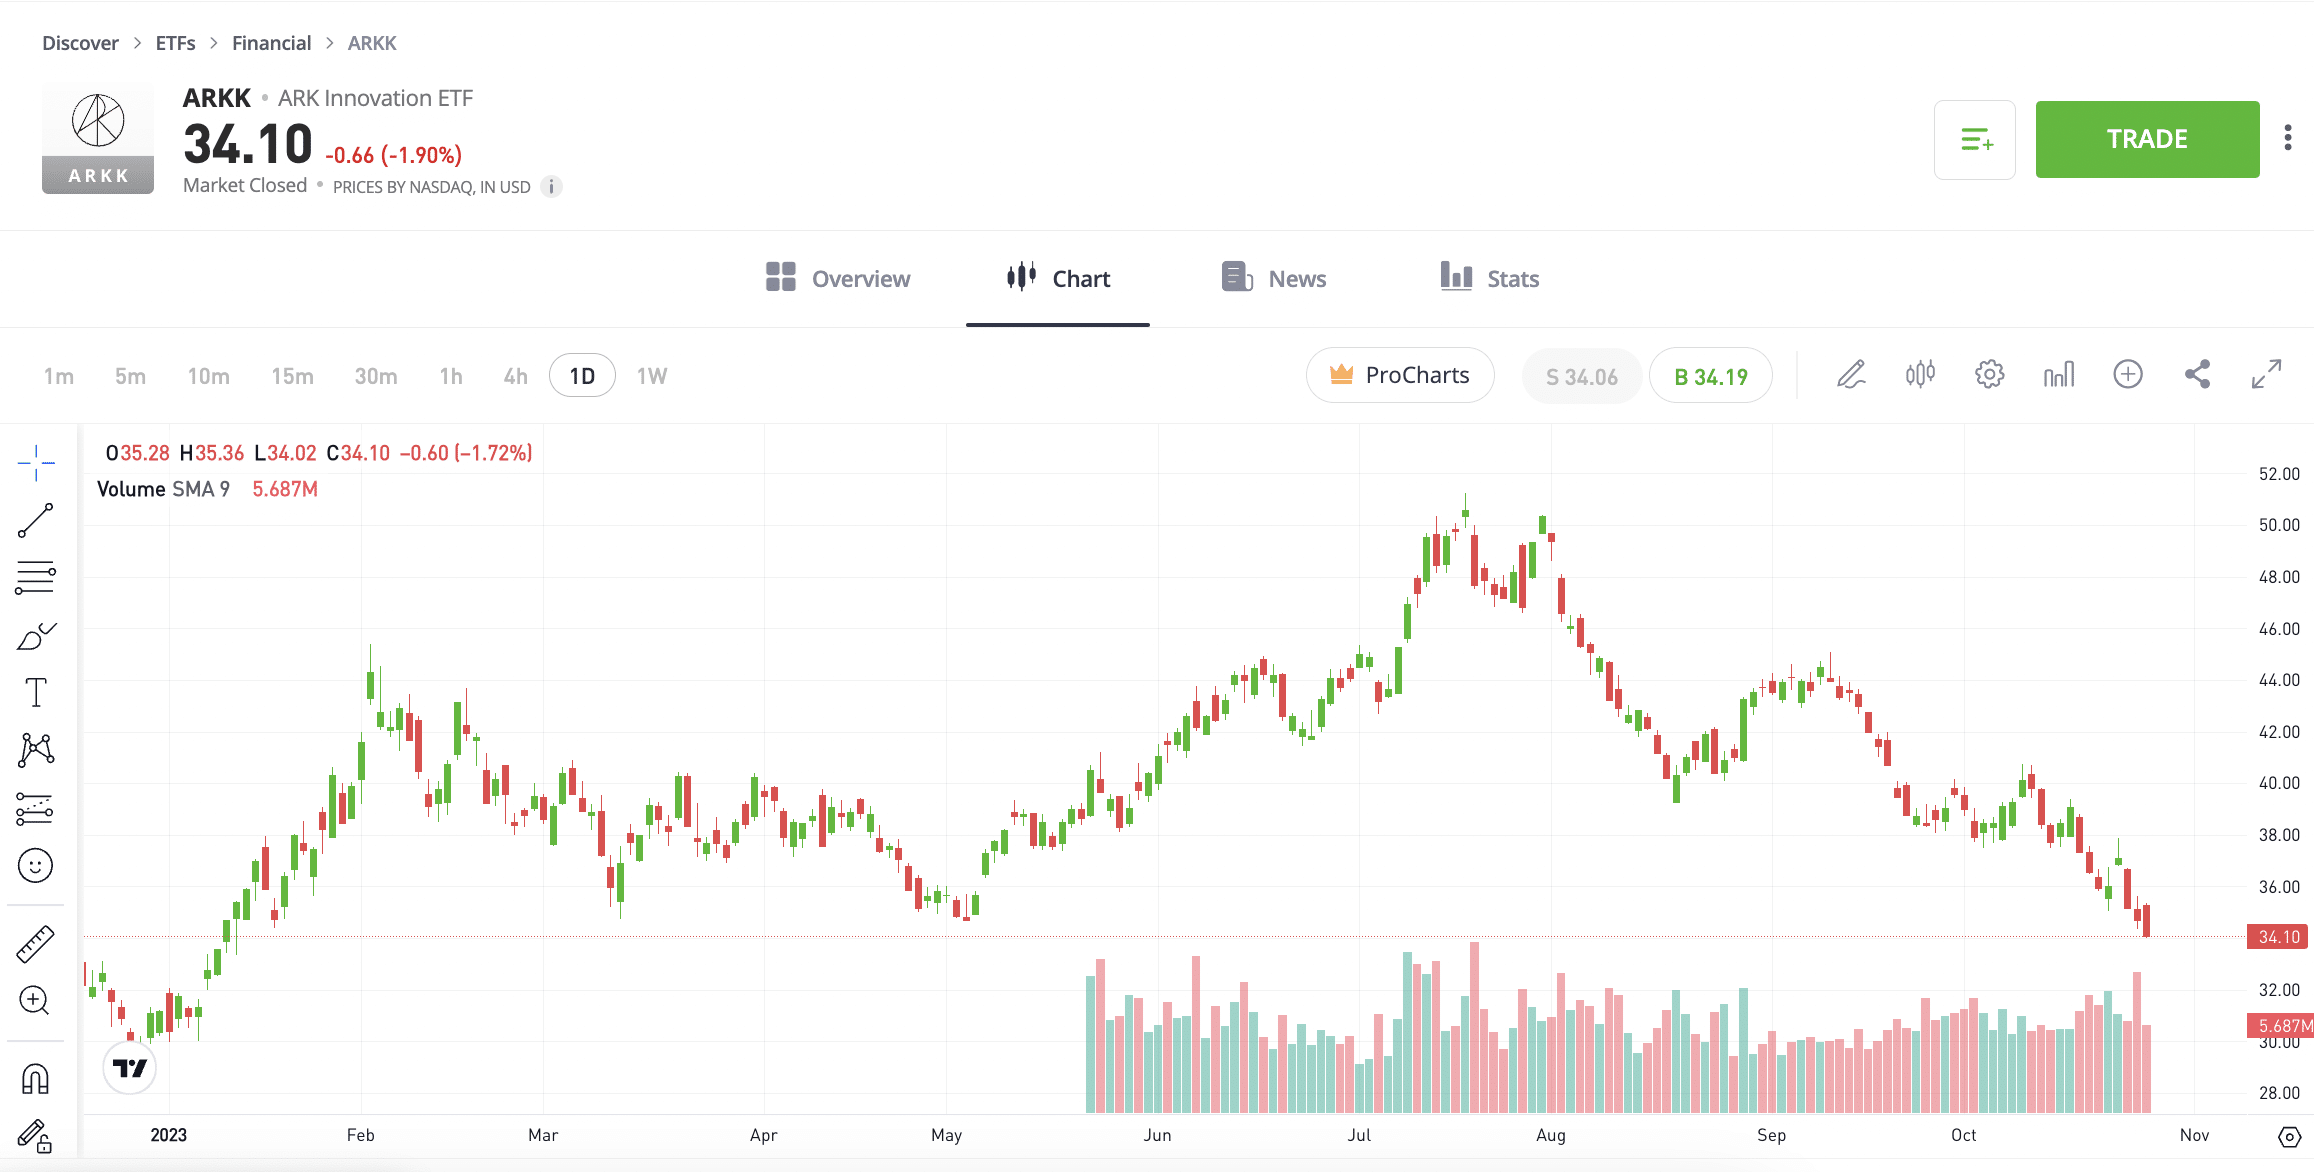Click the 34.10 current price axis label
Screen dimensions: 2314x1172
[x=2279, y=937]
